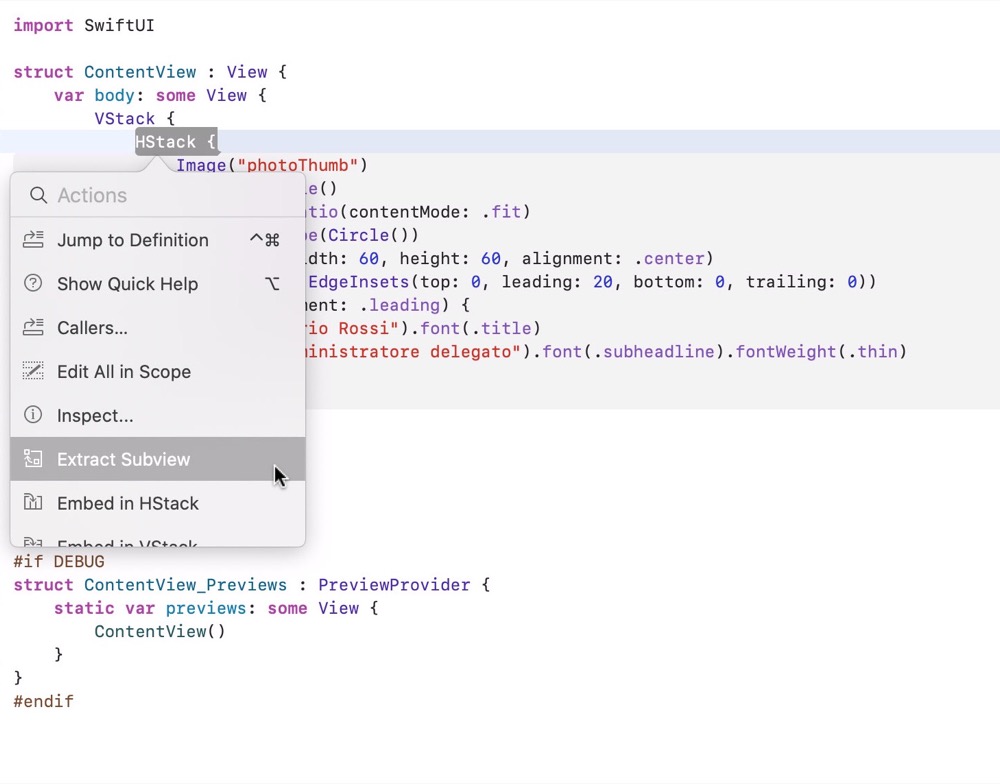Click .leading alignment value

(399, 305)
